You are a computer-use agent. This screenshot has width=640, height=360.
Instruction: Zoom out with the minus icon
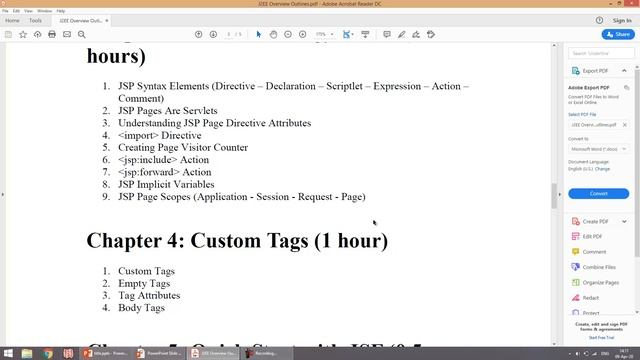[288, 35]
